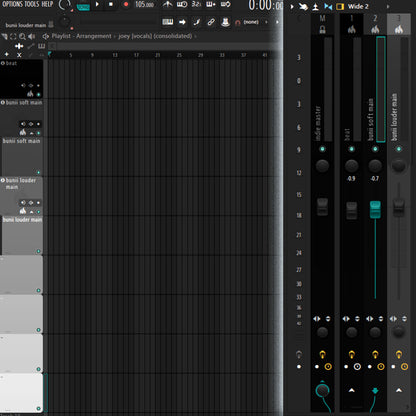Click the volume fader on insert 3

pyautogui.click(x=399, y=207)
